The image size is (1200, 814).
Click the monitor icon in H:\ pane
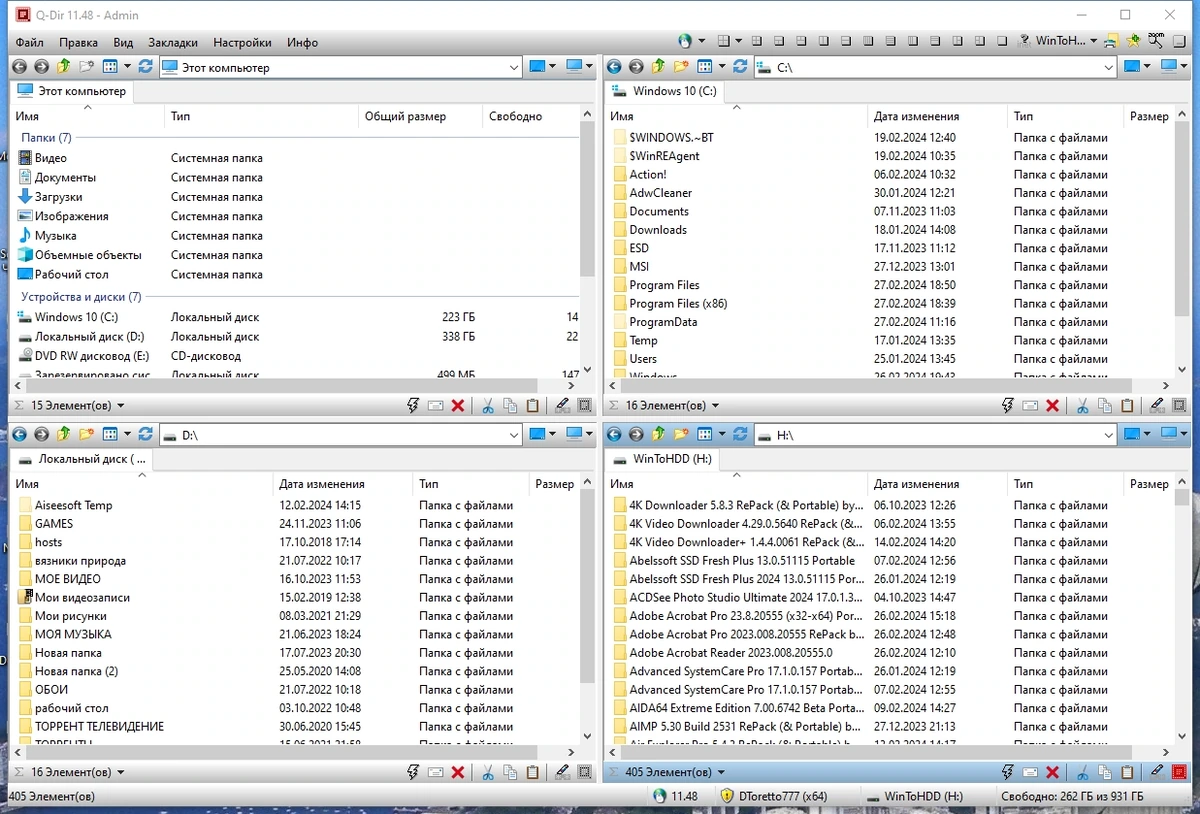pos(1168,435)
